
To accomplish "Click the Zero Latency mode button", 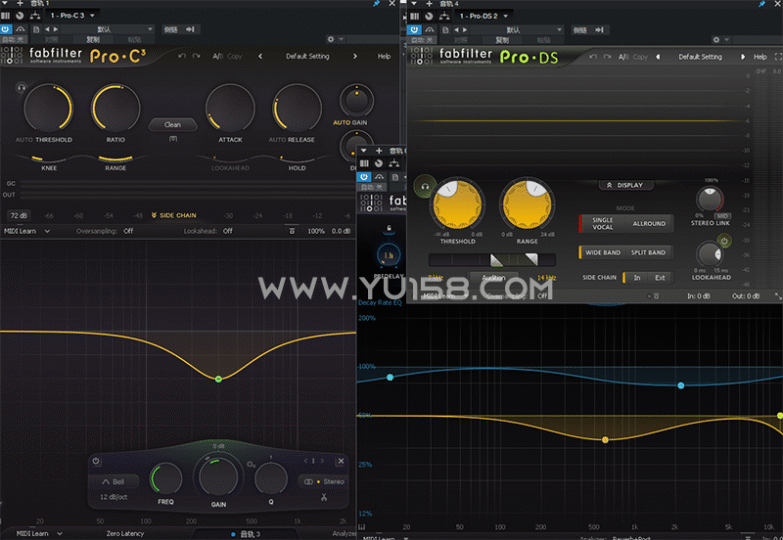I will coord(125,534).
